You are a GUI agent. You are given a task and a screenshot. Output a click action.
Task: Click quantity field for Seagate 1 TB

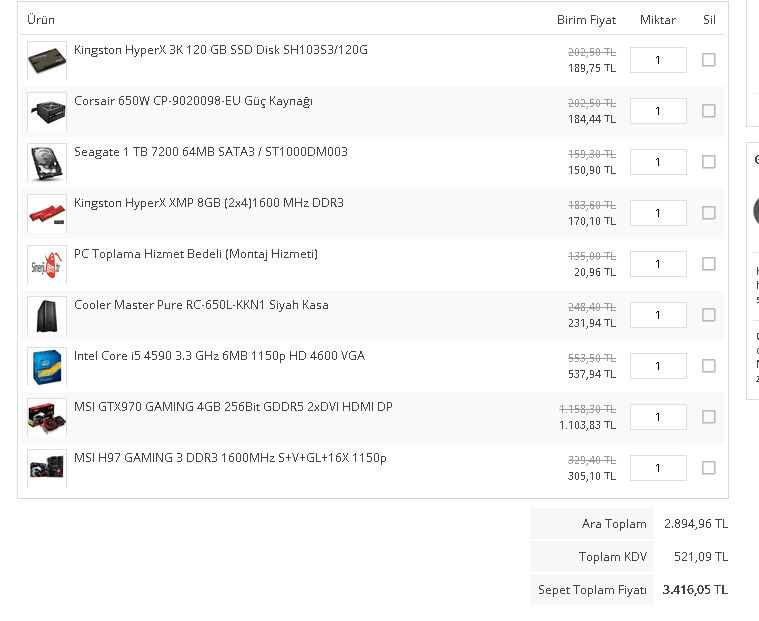pyautogui.click(x=658, y=162)
